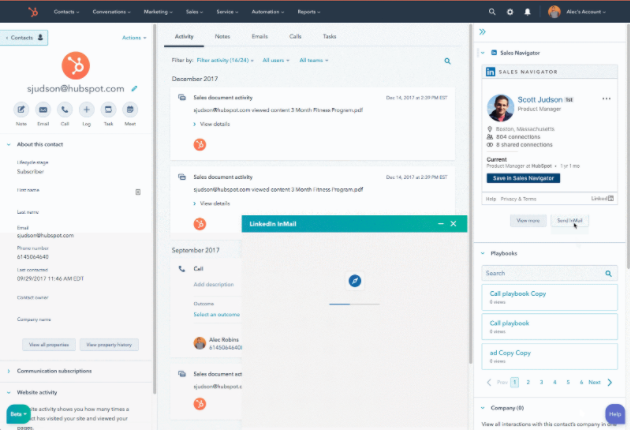Switch to the Notes tab

click(222, 36)
